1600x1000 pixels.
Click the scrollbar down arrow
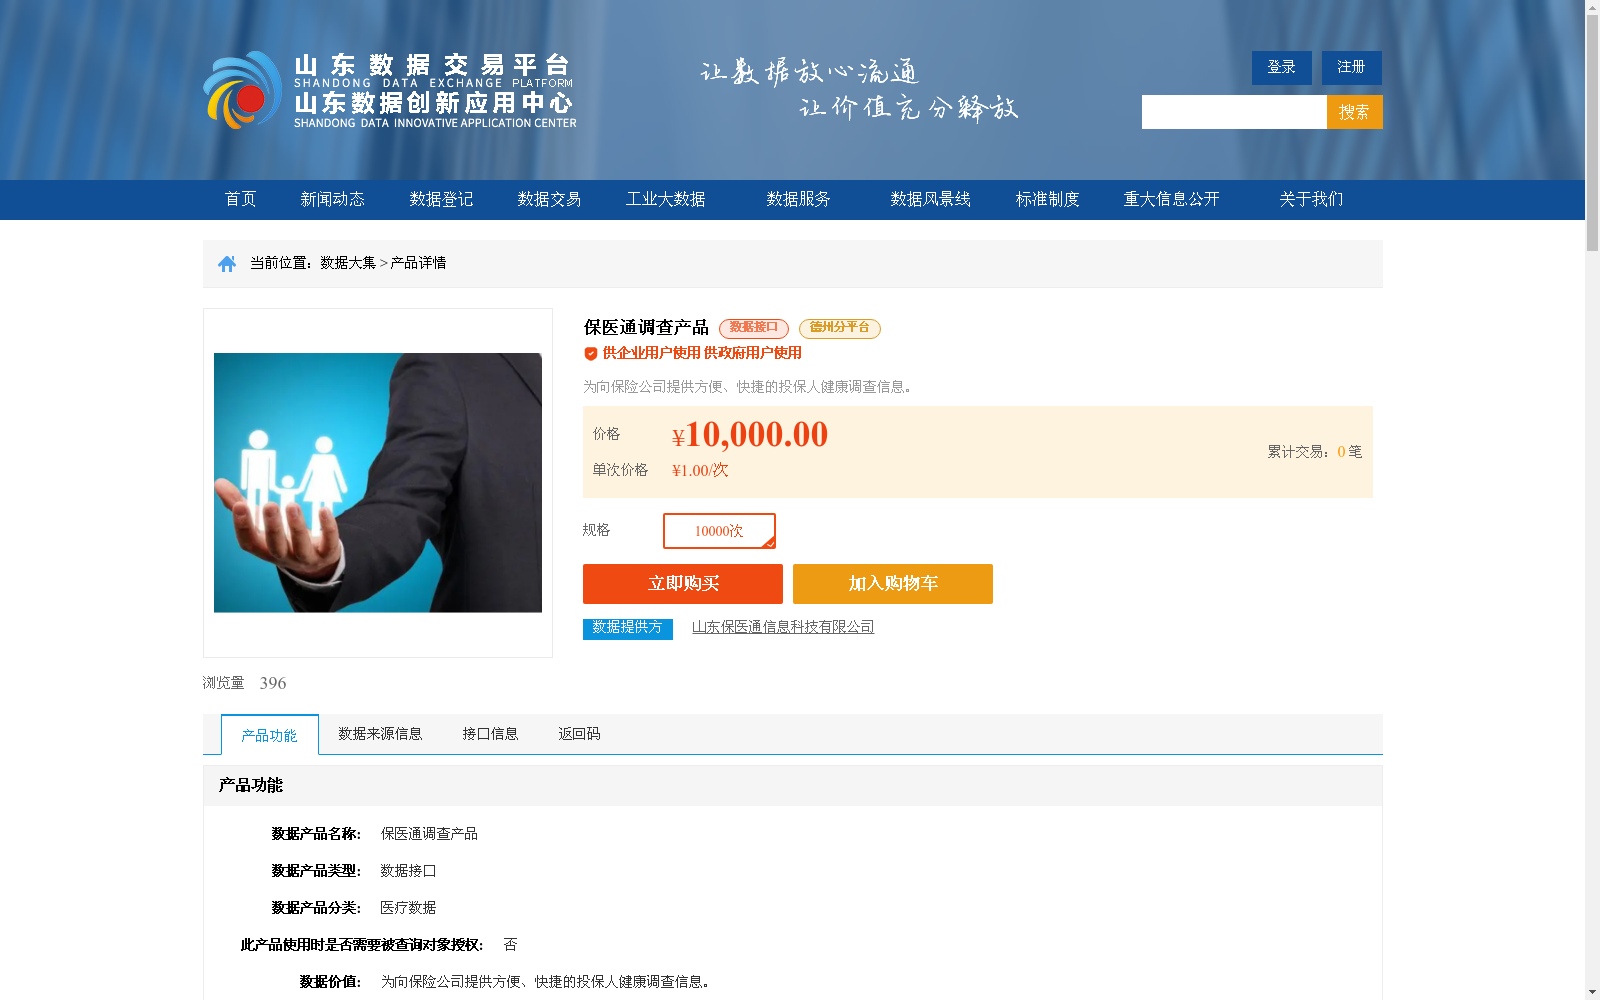pyautogui.click(x=1592, y=992)
